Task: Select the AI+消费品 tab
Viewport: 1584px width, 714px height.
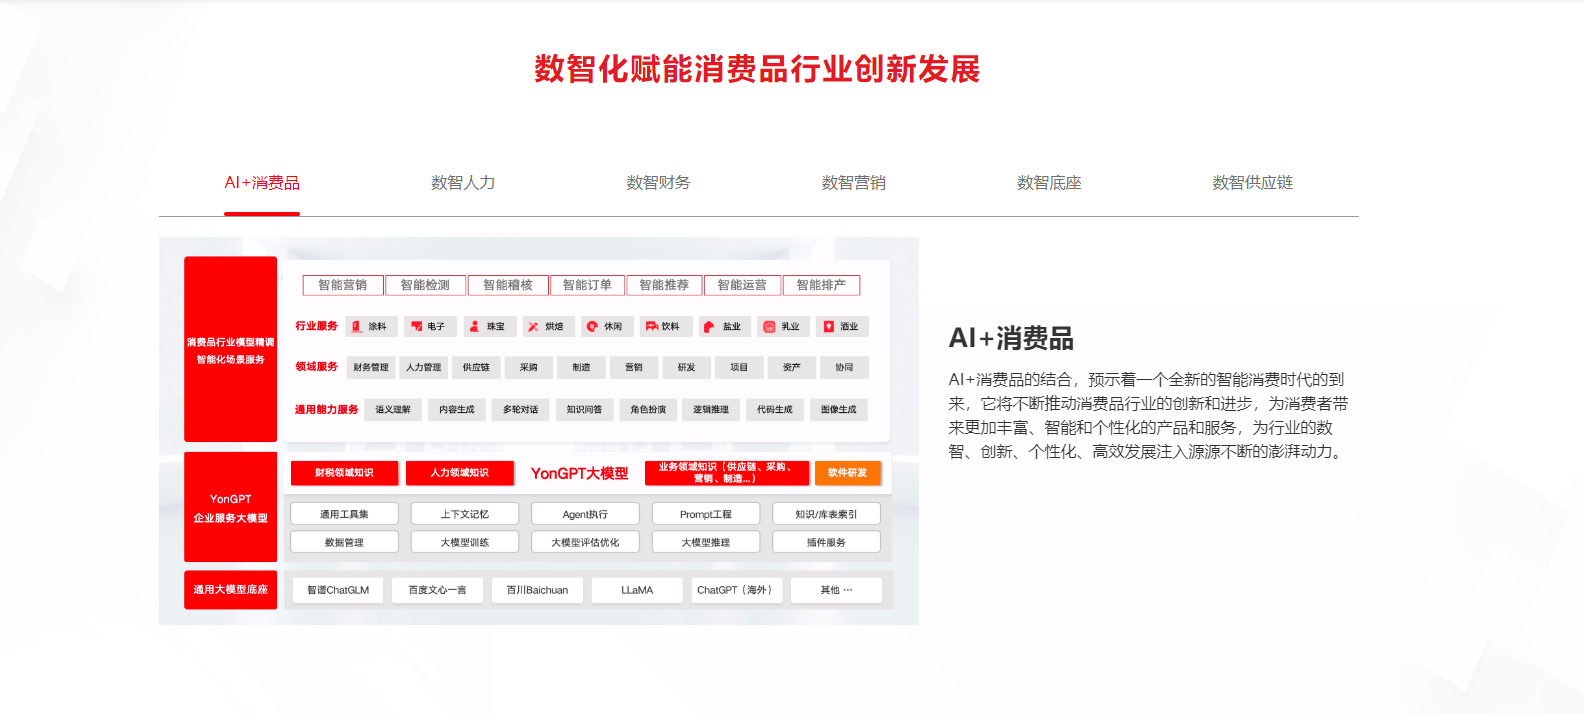Action: pos(262,183)
